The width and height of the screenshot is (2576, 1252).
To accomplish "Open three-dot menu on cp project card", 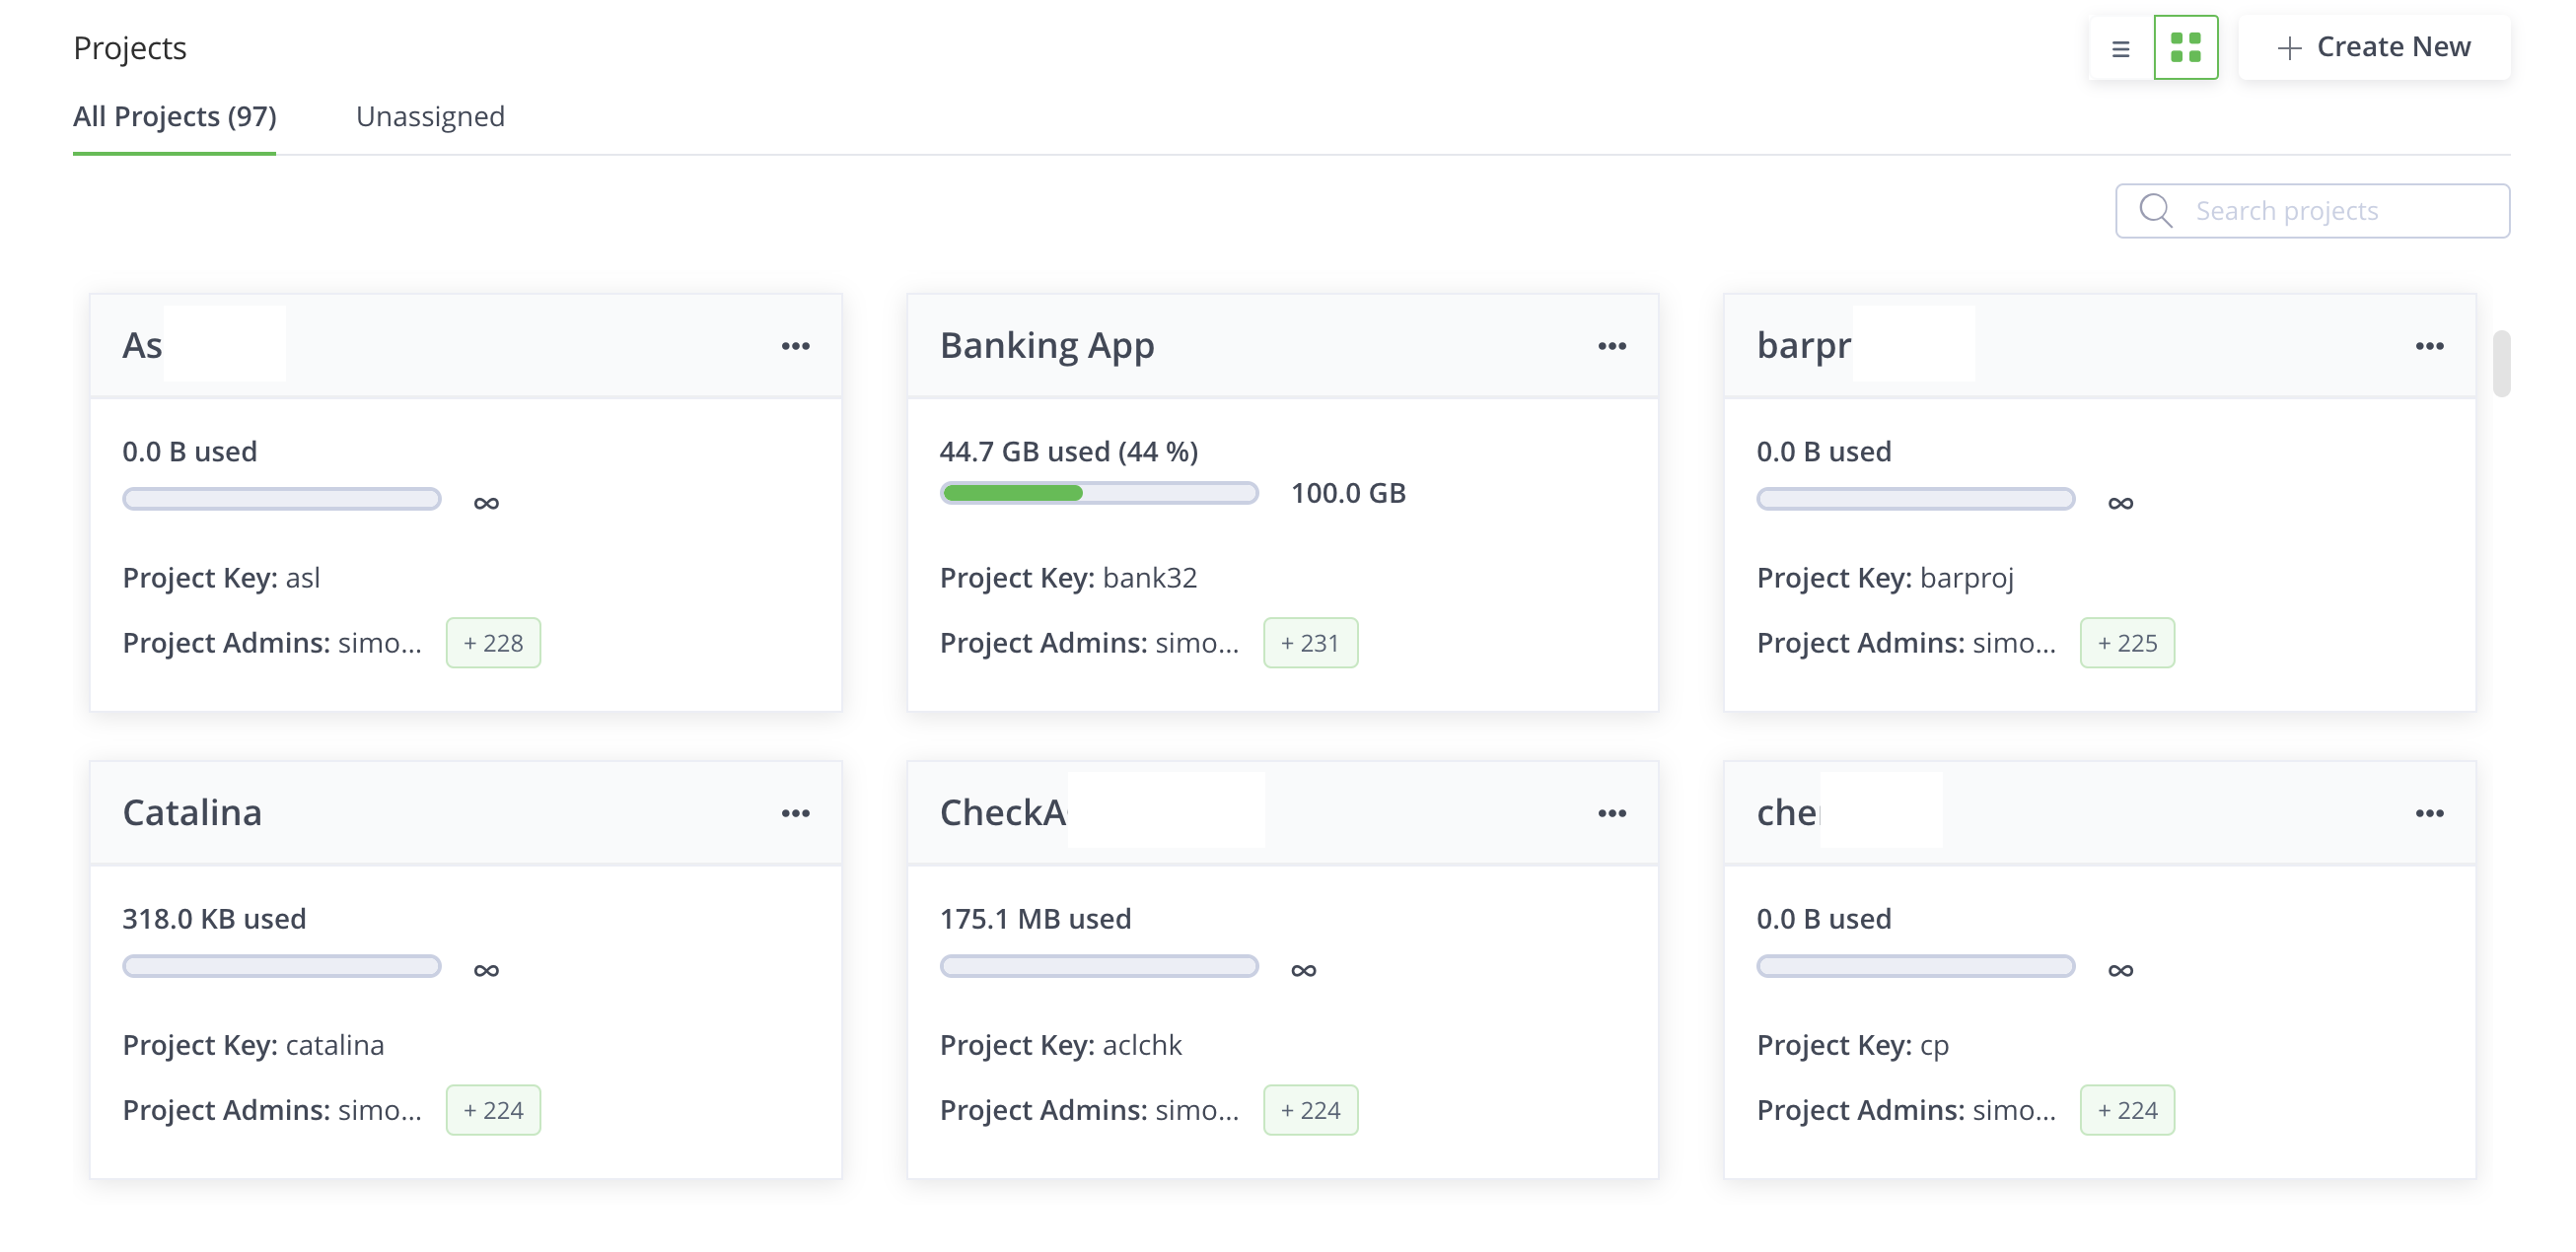I will pos(2429,813).
